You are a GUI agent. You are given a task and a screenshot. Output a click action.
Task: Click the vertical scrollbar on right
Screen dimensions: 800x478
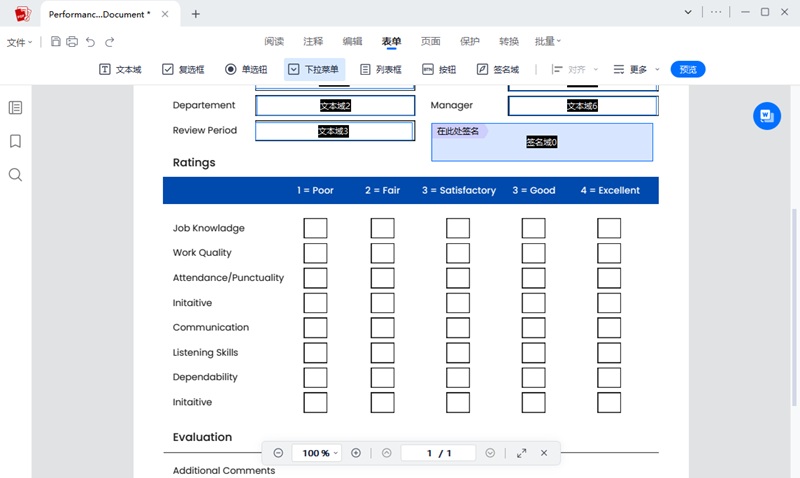pyautogui.click(x=794, y=306)
